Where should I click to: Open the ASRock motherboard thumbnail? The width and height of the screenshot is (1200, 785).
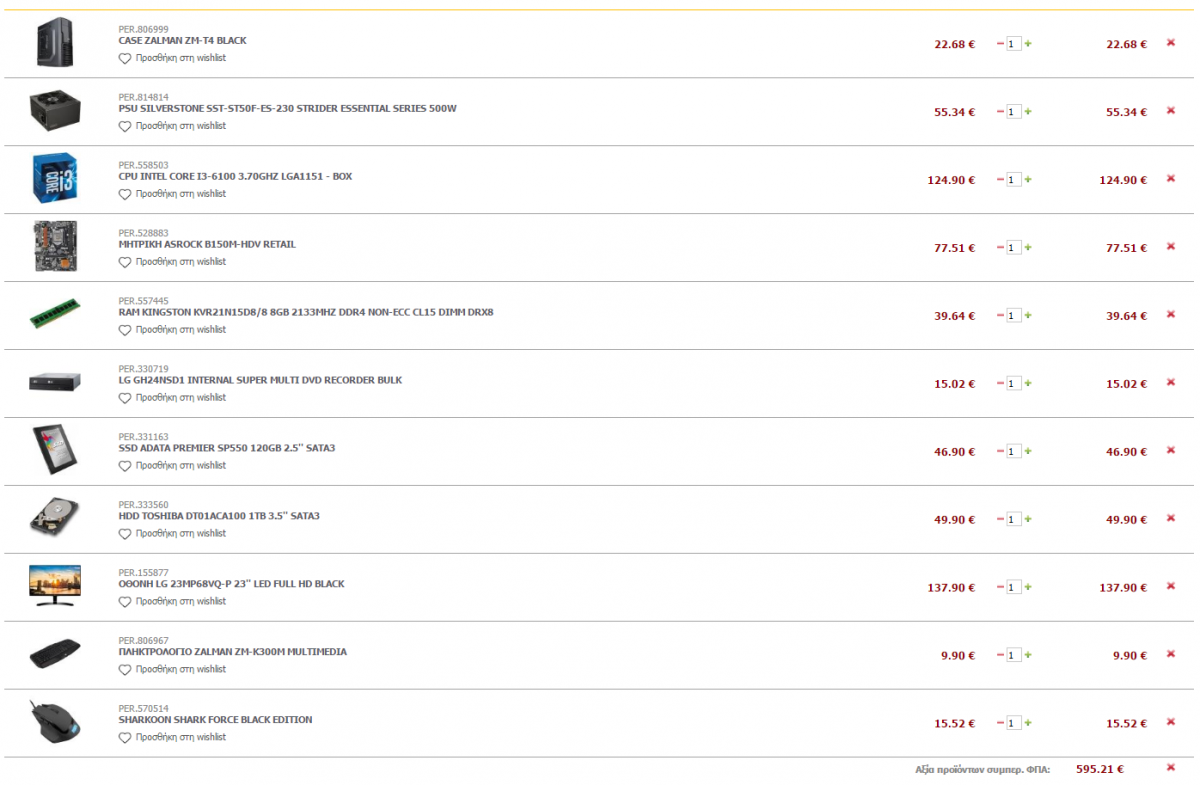(55, 247)
